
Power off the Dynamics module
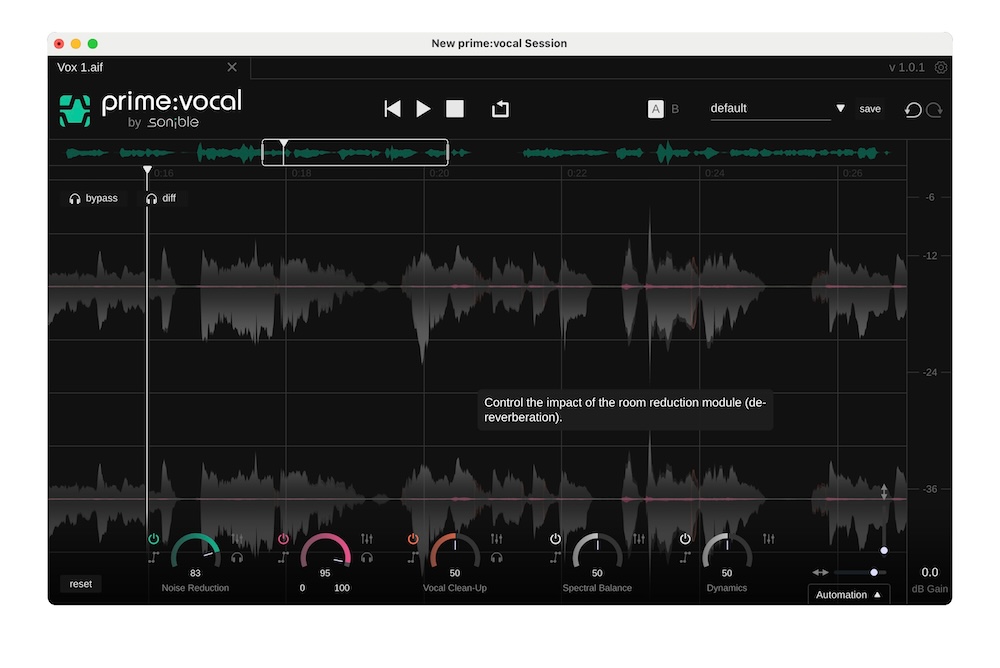pyautogui.click(x=684, y=538)
